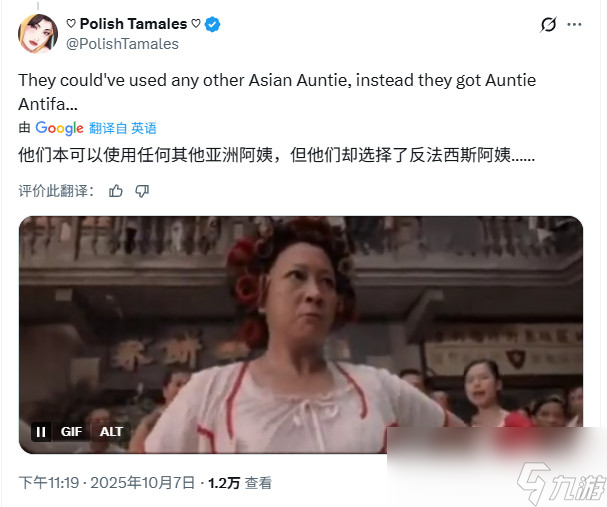This screenshot has width=607, height=507.
Task: Click the blue verified checkmark badge
Action: point(212,24)
